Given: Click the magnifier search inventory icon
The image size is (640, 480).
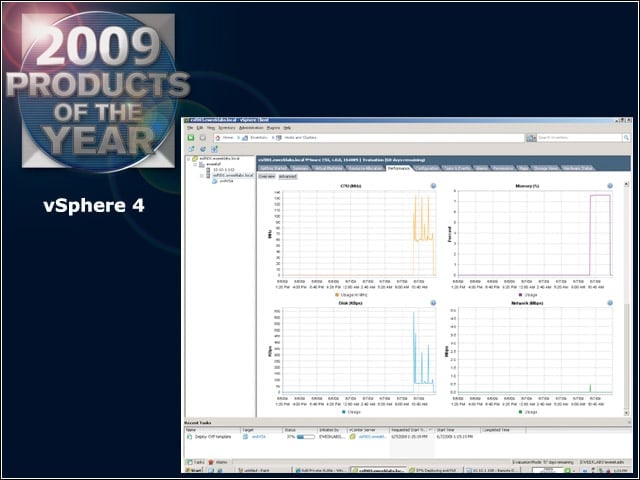Looking at the screenshot, I should (x=626, y=138).
